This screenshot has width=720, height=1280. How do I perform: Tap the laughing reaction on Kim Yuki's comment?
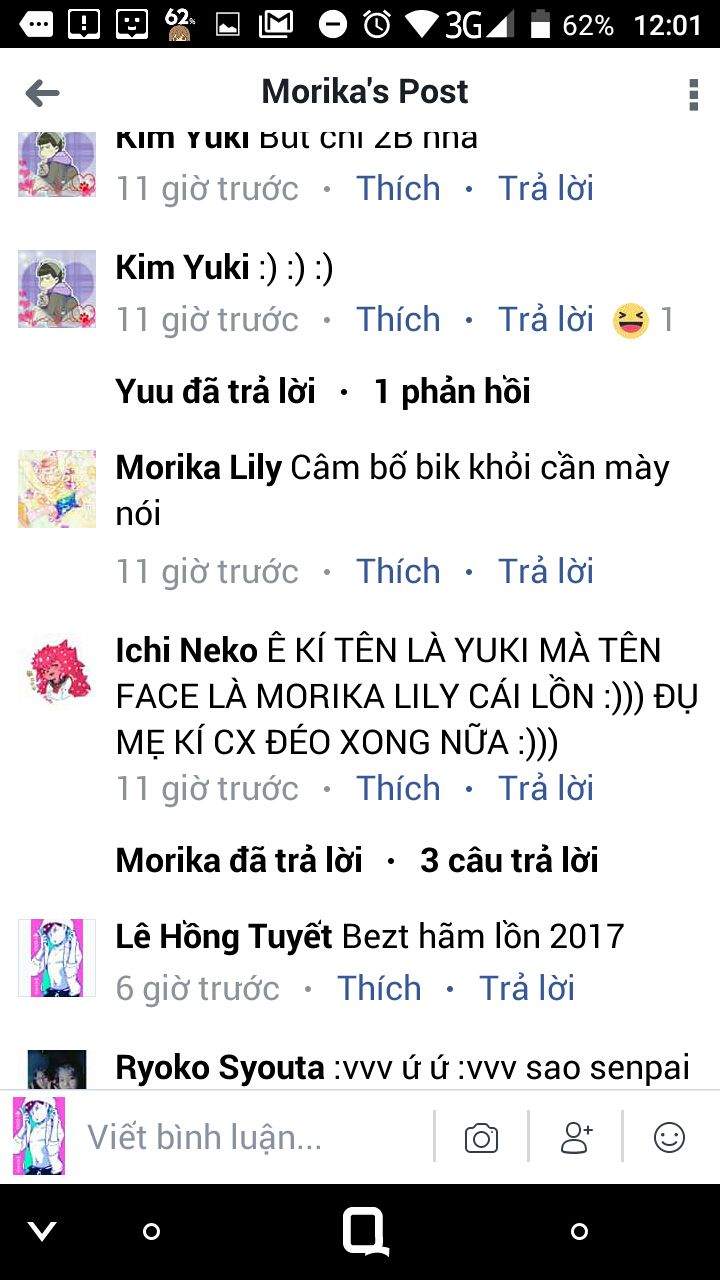(x=631, y=320)
